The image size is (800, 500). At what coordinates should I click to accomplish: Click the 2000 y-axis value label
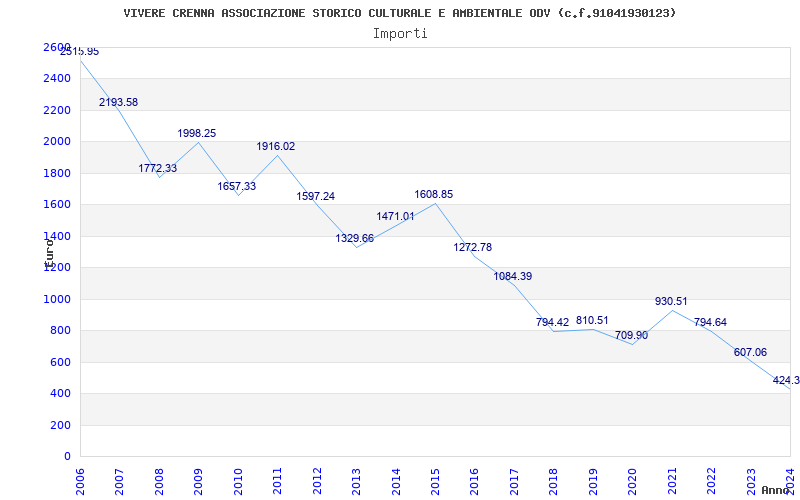click(57, 142)
